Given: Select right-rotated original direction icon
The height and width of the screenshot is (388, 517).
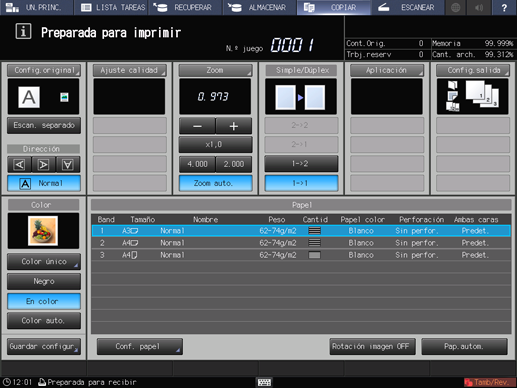Looking at the screenshot, I should tap(43, 164).
